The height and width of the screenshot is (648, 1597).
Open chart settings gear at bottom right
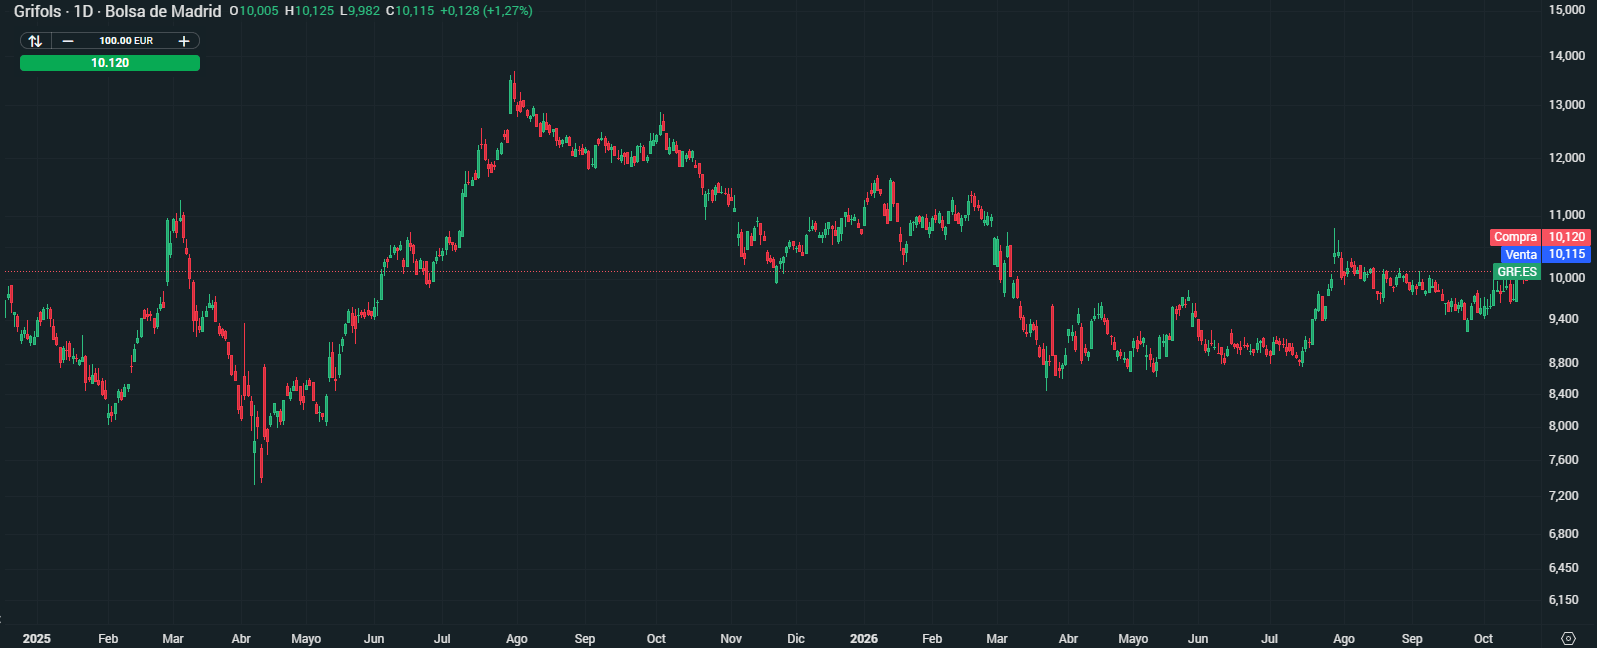tap(1568, 639)
